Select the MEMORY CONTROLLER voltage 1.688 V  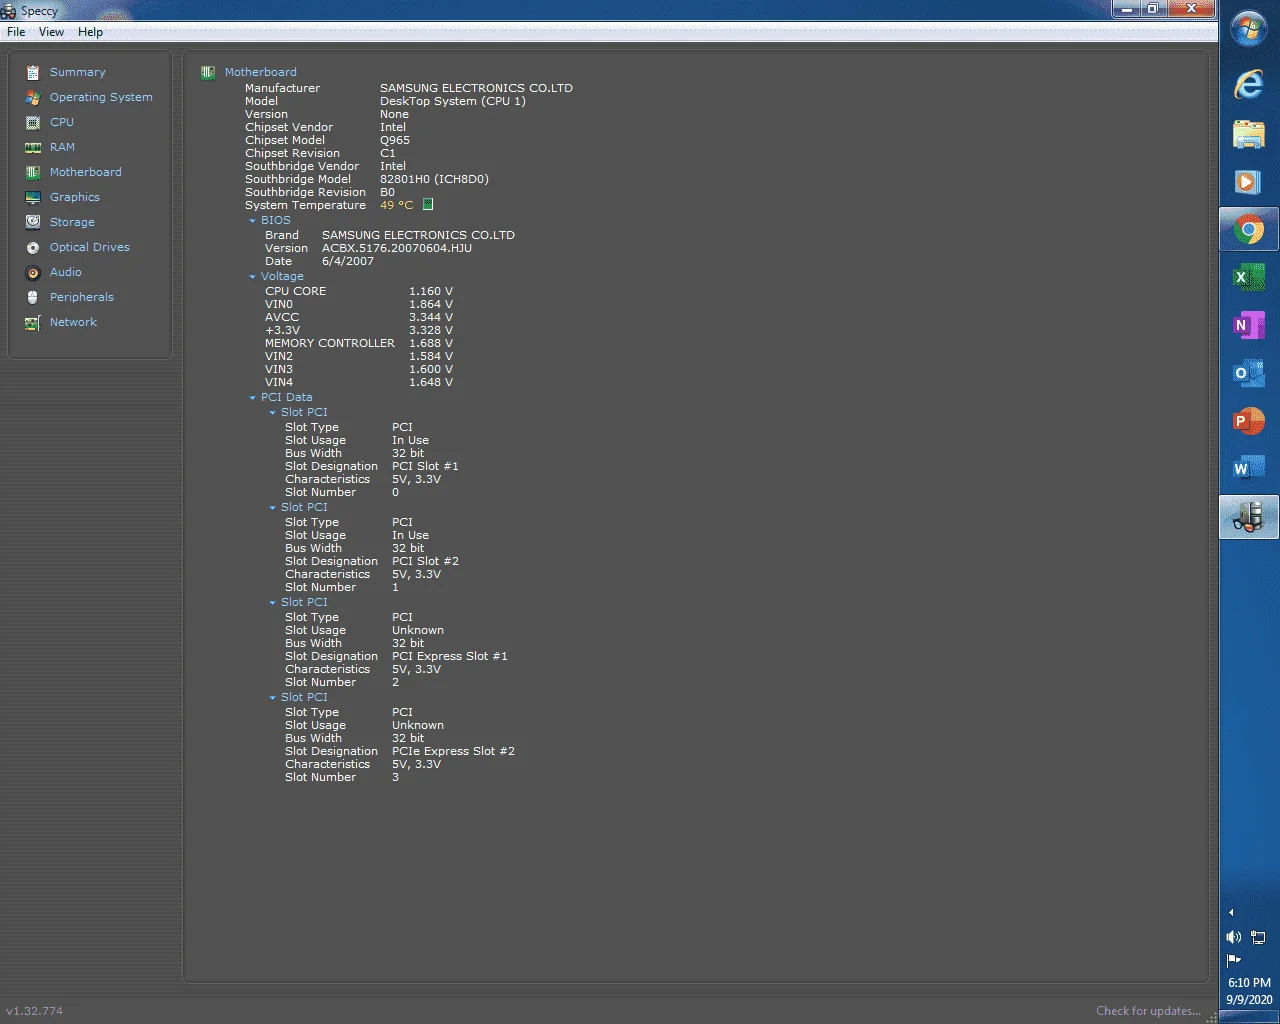pos(431,343)
